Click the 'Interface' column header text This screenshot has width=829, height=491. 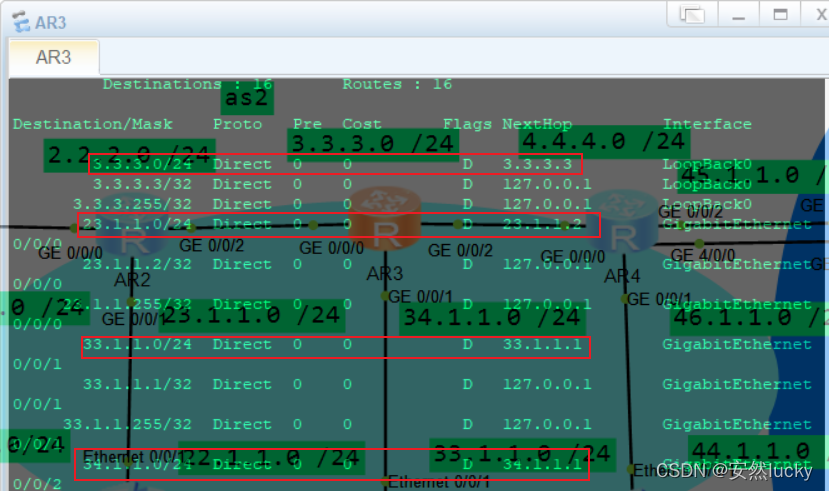707,124
